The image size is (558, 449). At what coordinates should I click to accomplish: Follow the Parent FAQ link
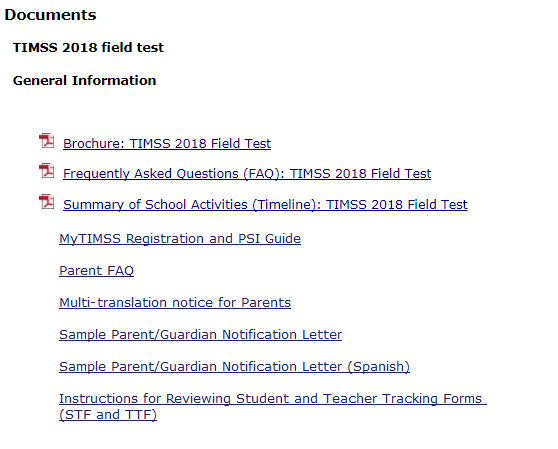coord(96,270)
